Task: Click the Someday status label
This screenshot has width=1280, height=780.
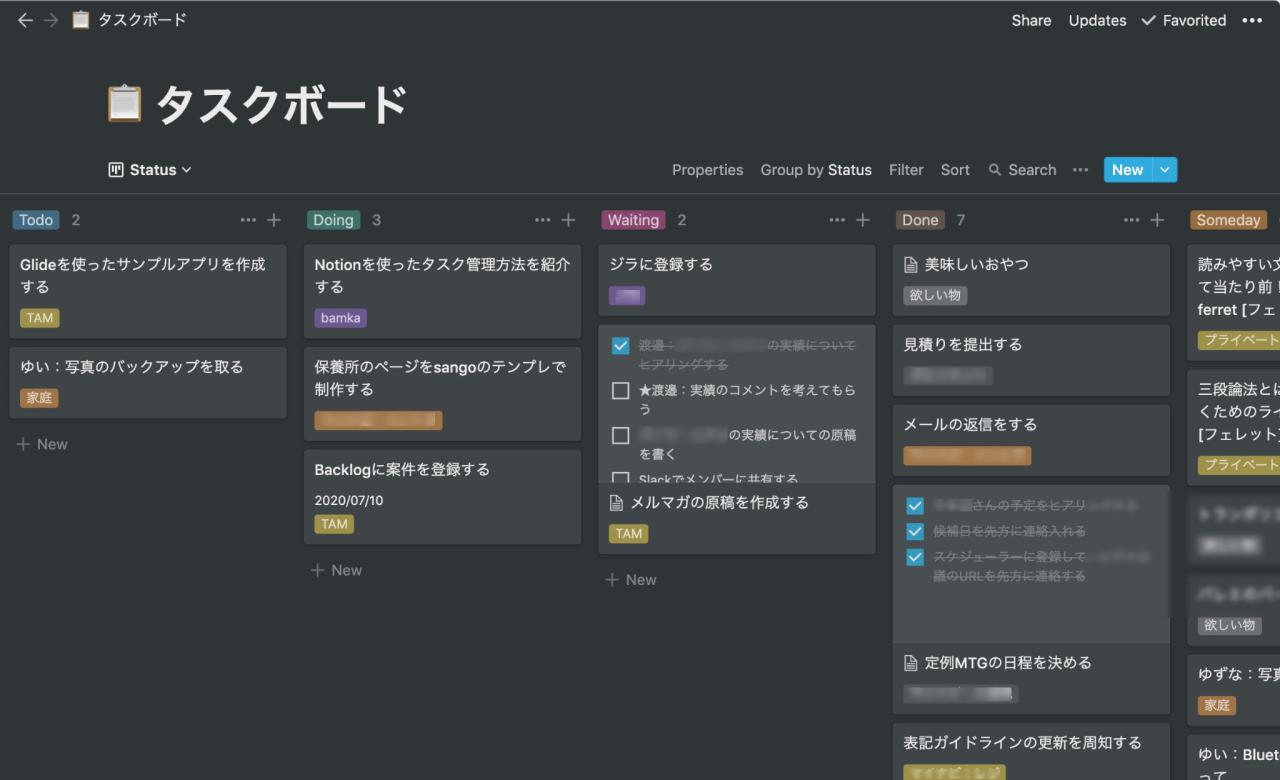Action: [1228, 220]
